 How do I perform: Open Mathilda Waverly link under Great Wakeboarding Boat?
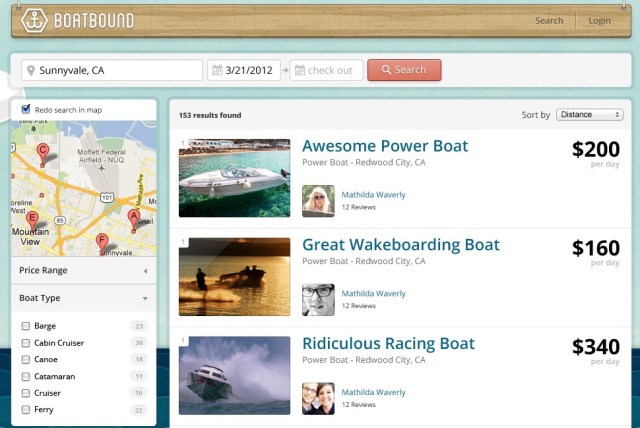coord(373,294)
